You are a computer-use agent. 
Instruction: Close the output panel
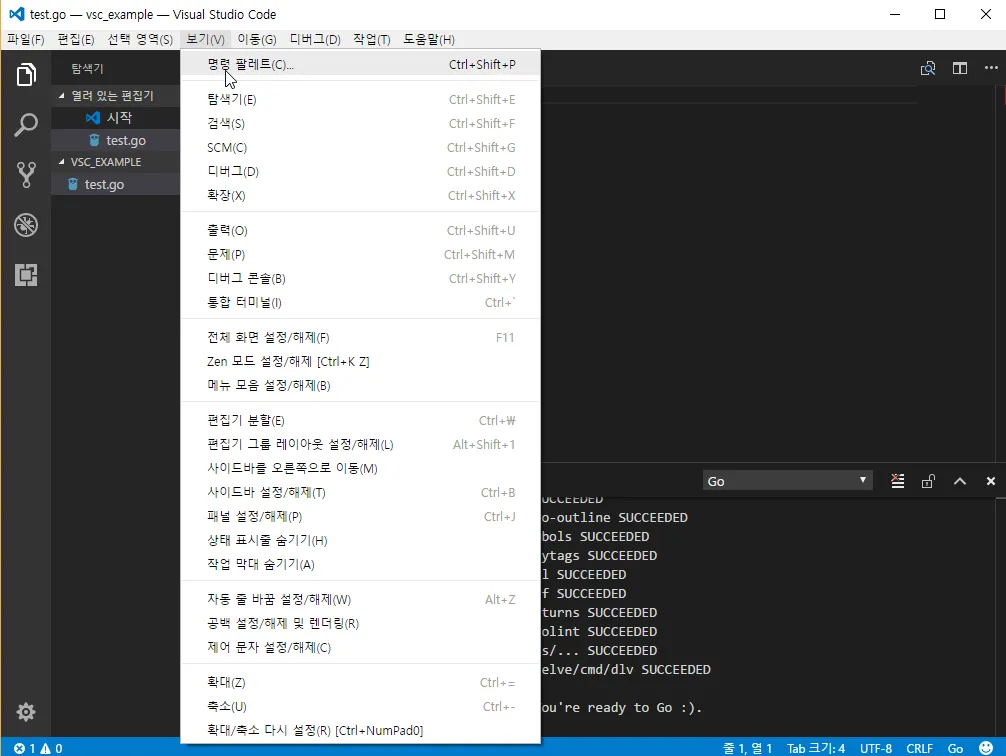coord(991,481)
